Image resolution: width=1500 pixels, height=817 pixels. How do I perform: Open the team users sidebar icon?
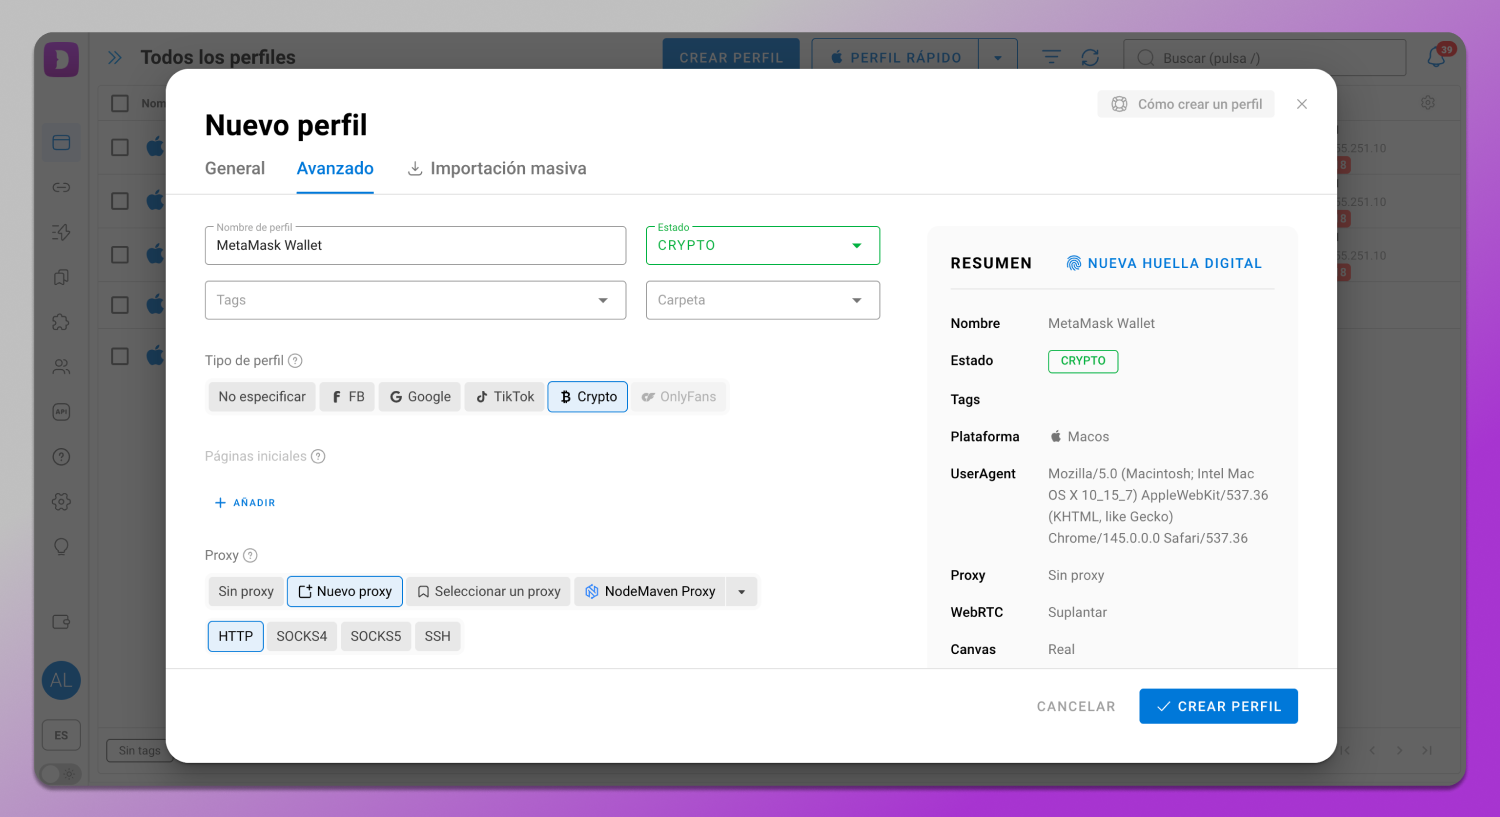pyautogui.click(x=61, y=367)
